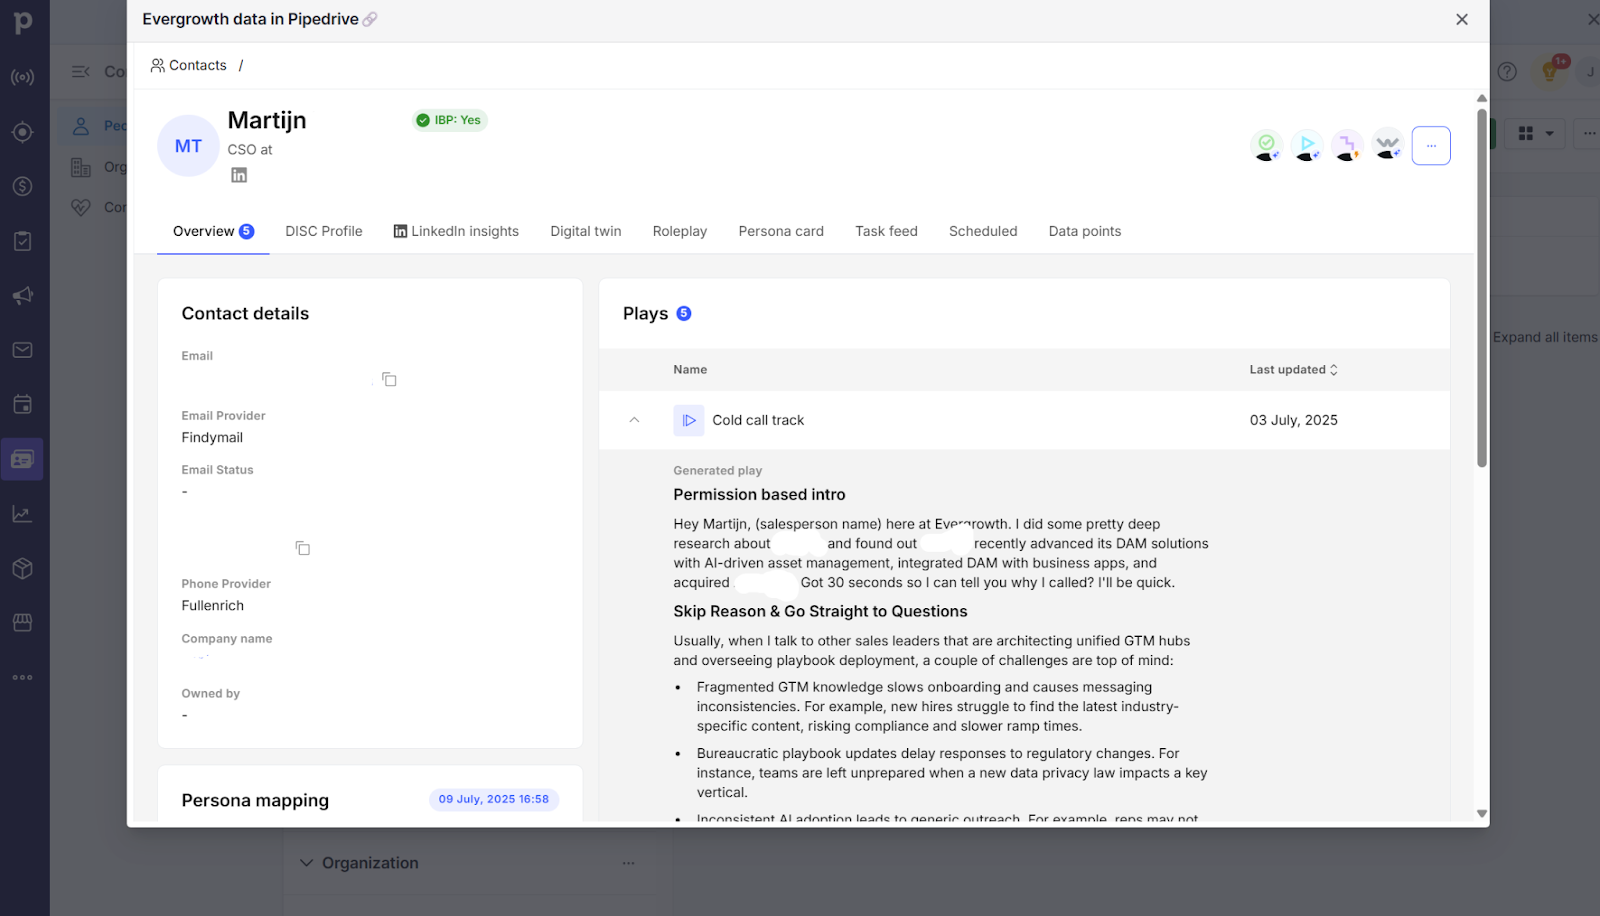Screen dimensions: 1600x916
Task: Switch to the DISC Profile tab
Action: pos(323,231)
